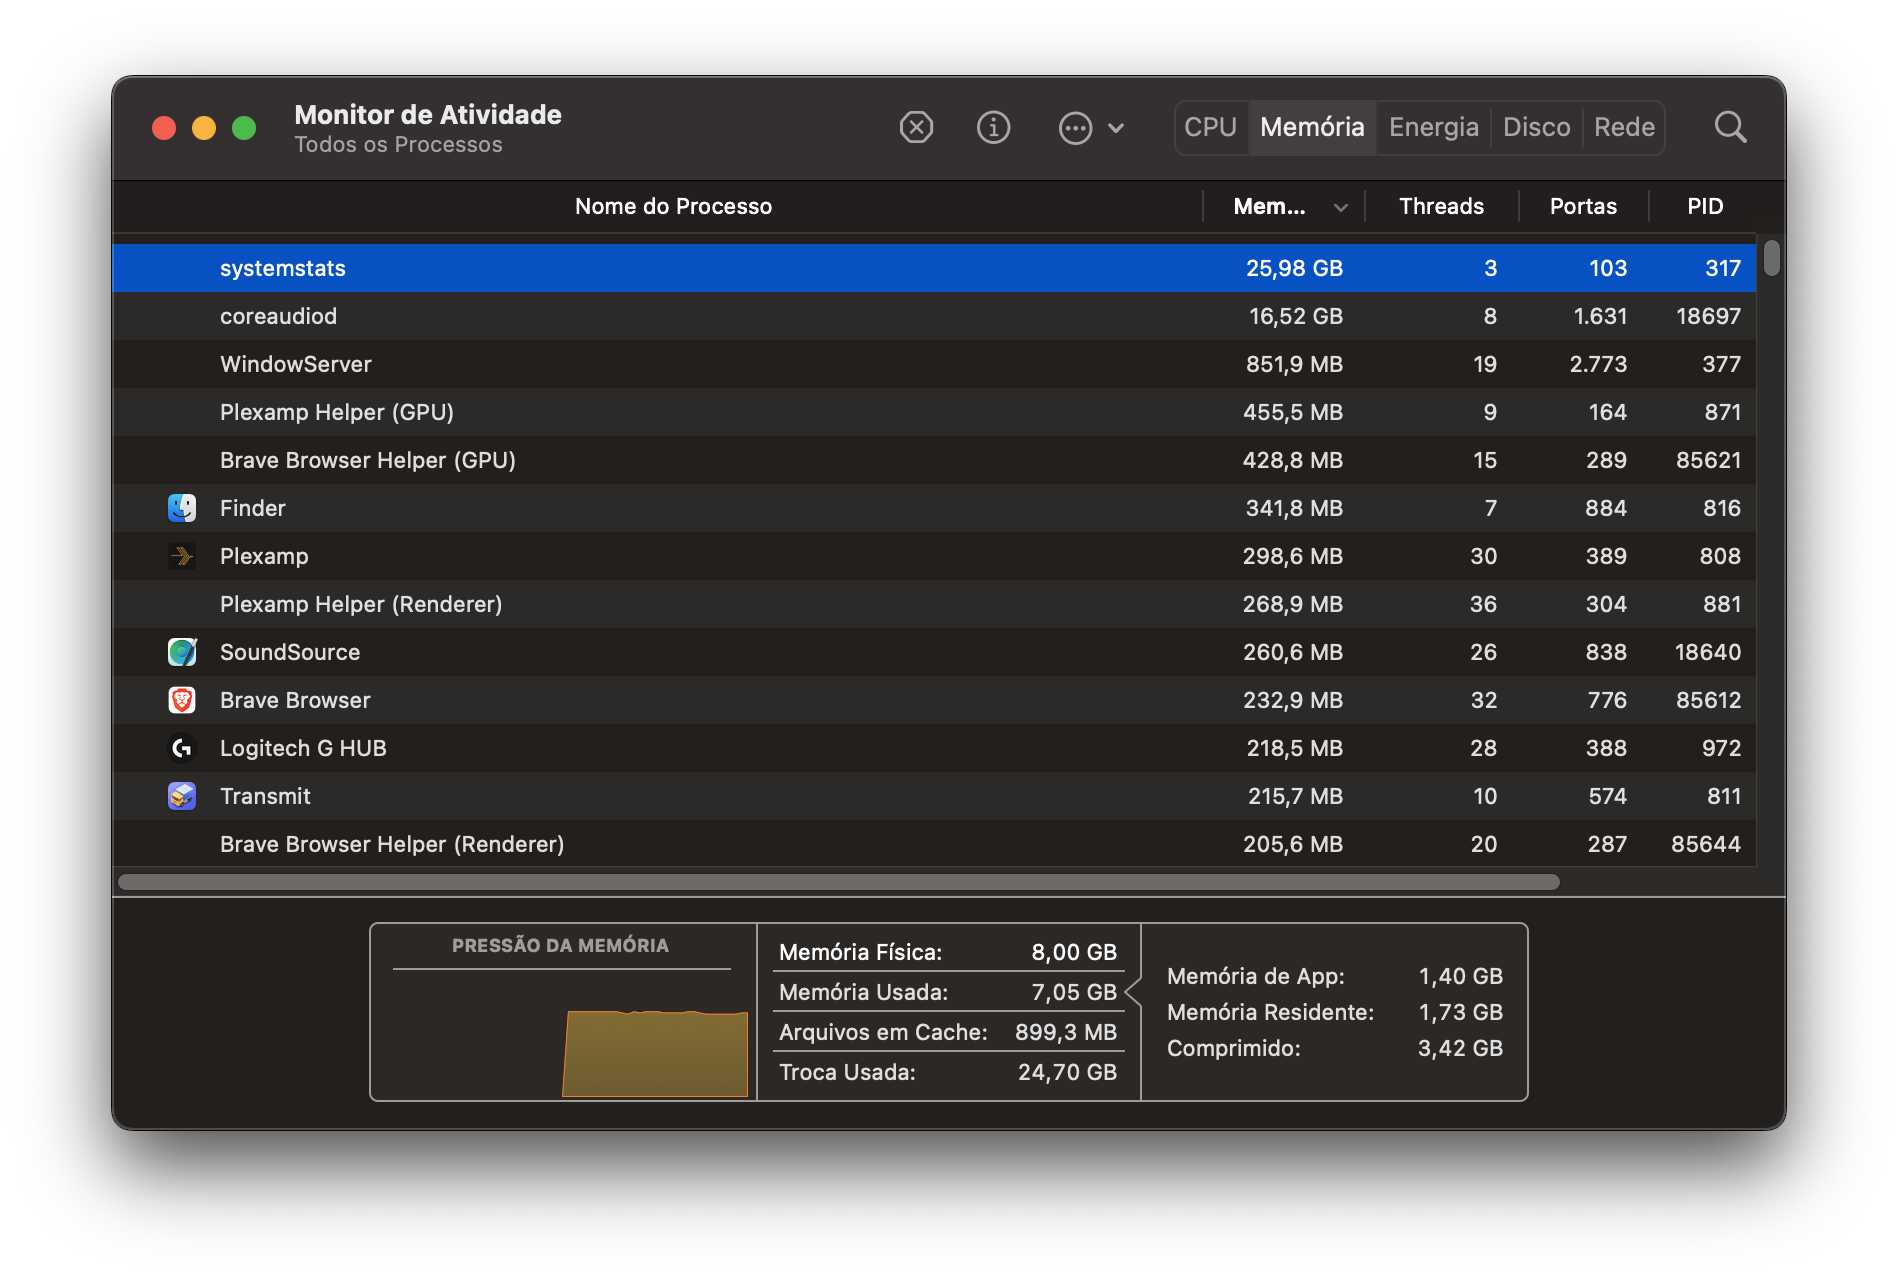Minimize the window with the yellow button
1898x1278 pixels.
coord(204,128)
